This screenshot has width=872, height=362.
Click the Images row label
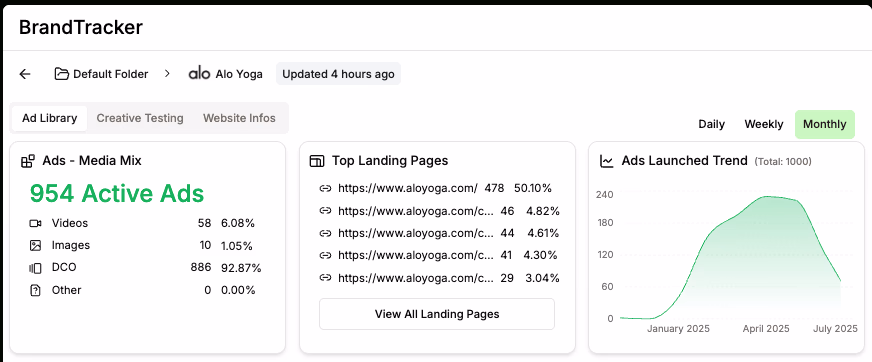point(71,245)
